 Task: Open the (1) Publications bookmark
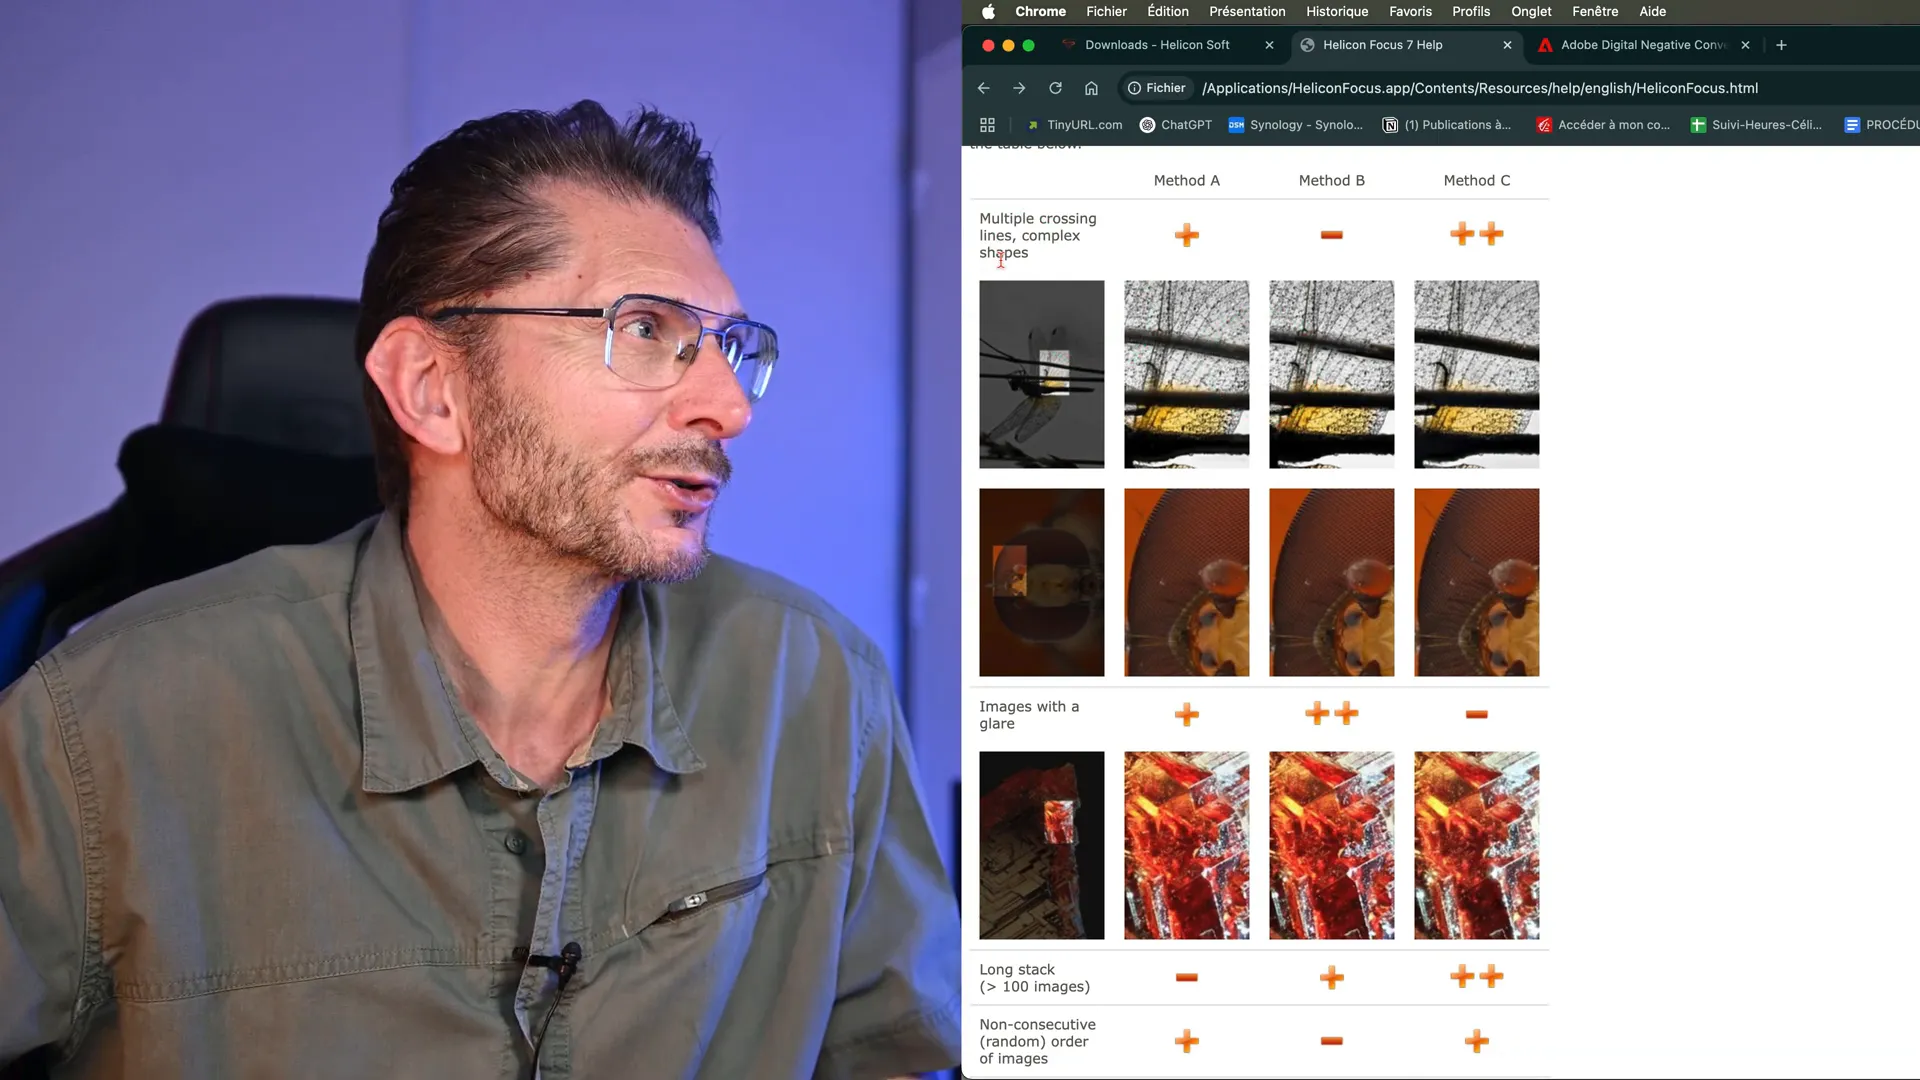(1447, 125)
